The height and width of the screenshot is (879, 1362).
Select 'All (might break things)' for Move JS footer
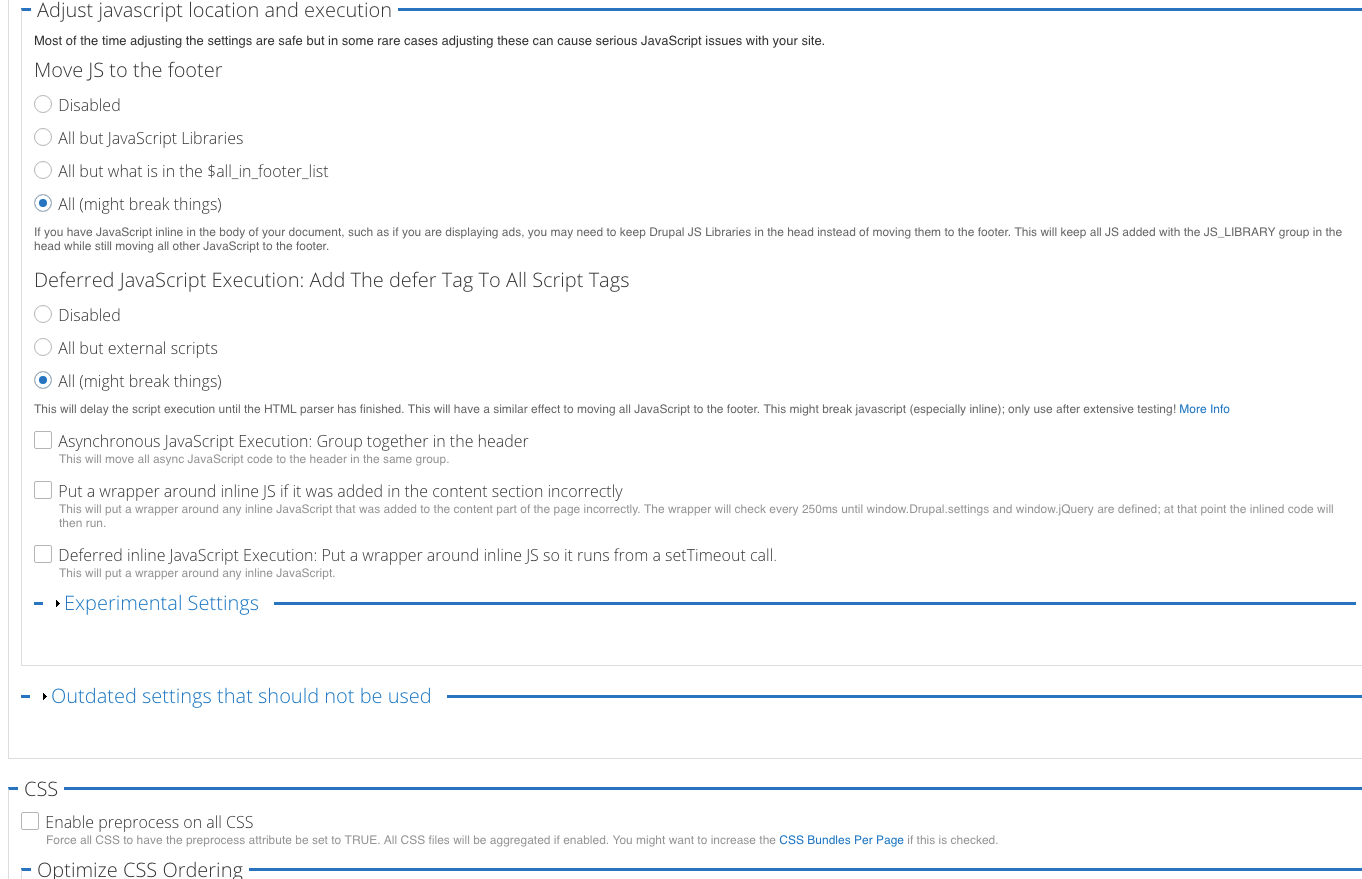43,204
